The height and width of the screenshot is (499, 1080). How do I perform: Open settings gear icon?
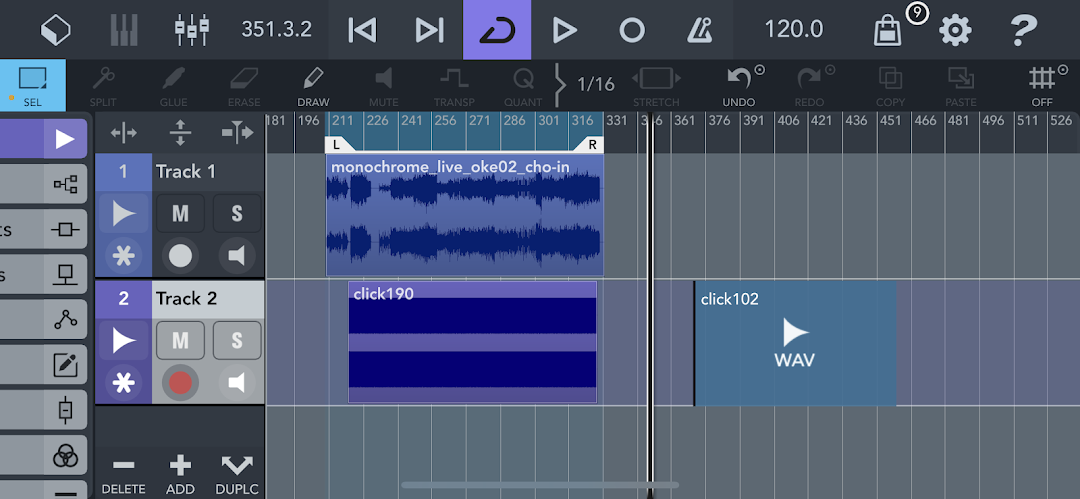955,30
